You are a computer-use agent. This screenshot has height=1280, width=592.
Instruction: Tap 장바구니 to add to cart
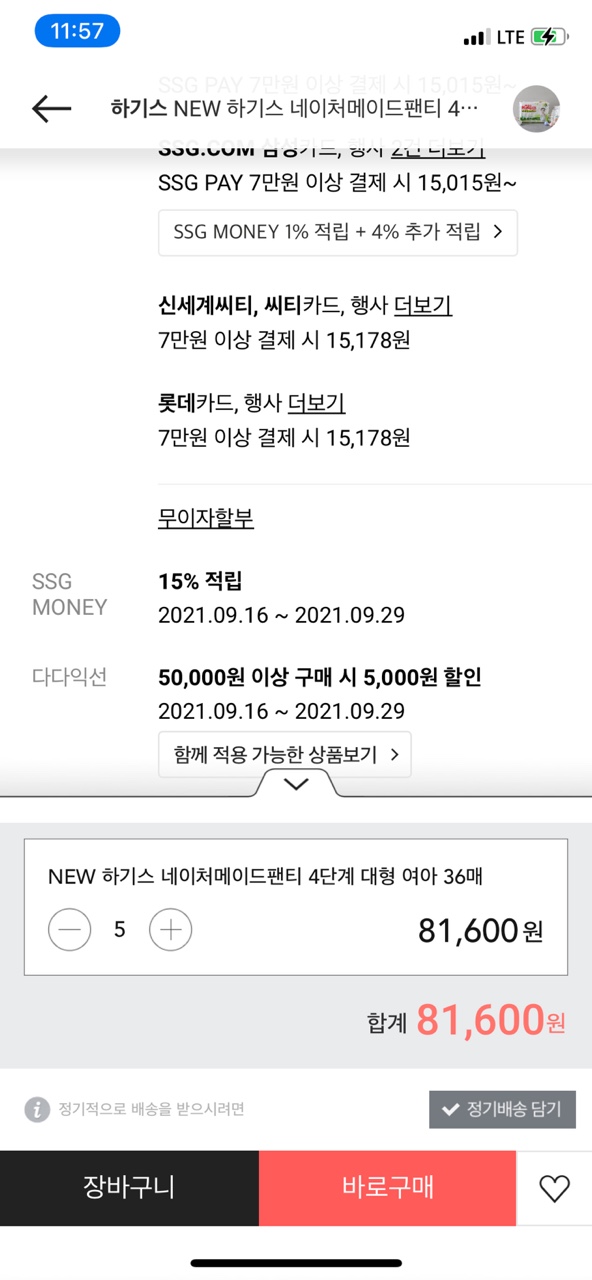pyautogui.click(x=129, y=1188)
